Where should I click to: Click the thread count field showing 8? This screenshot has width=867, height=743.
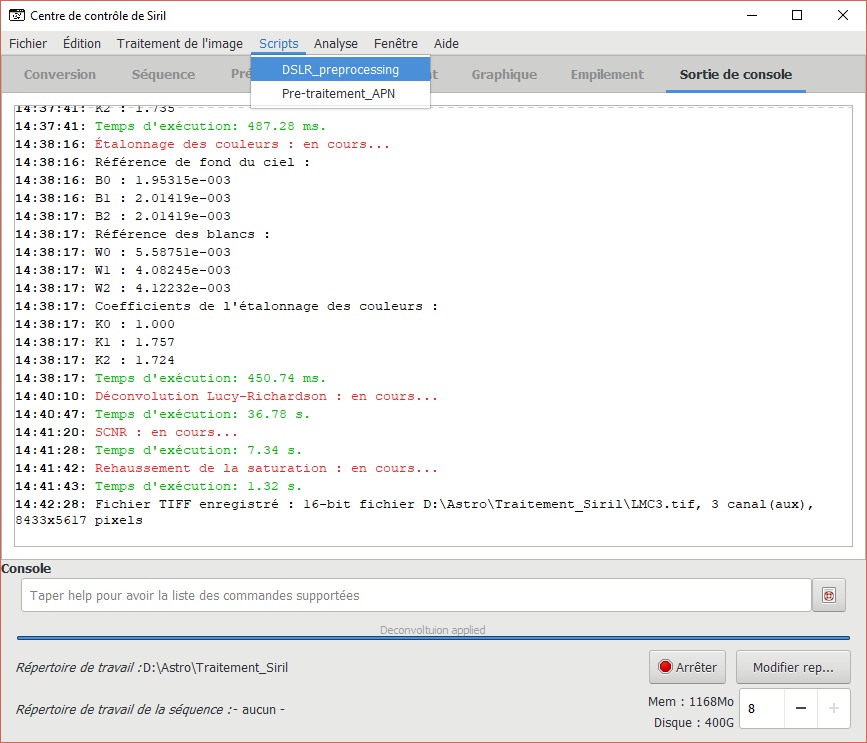click(x=762, y=708)
